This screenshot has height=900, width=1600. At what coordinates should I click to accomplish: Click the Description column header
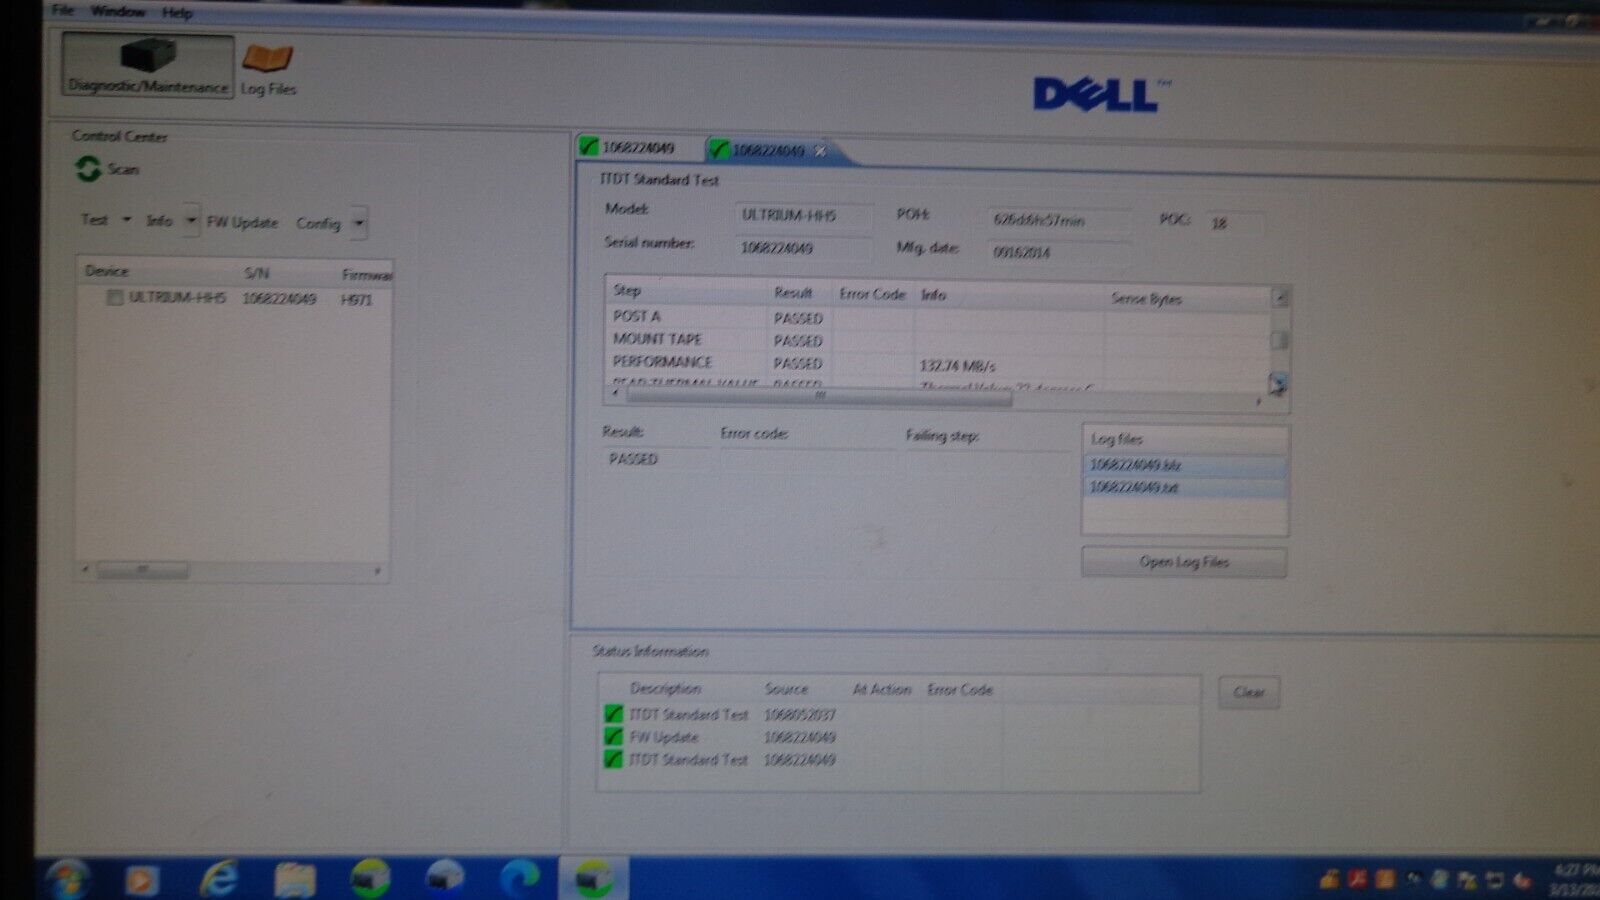click(666, 688)
